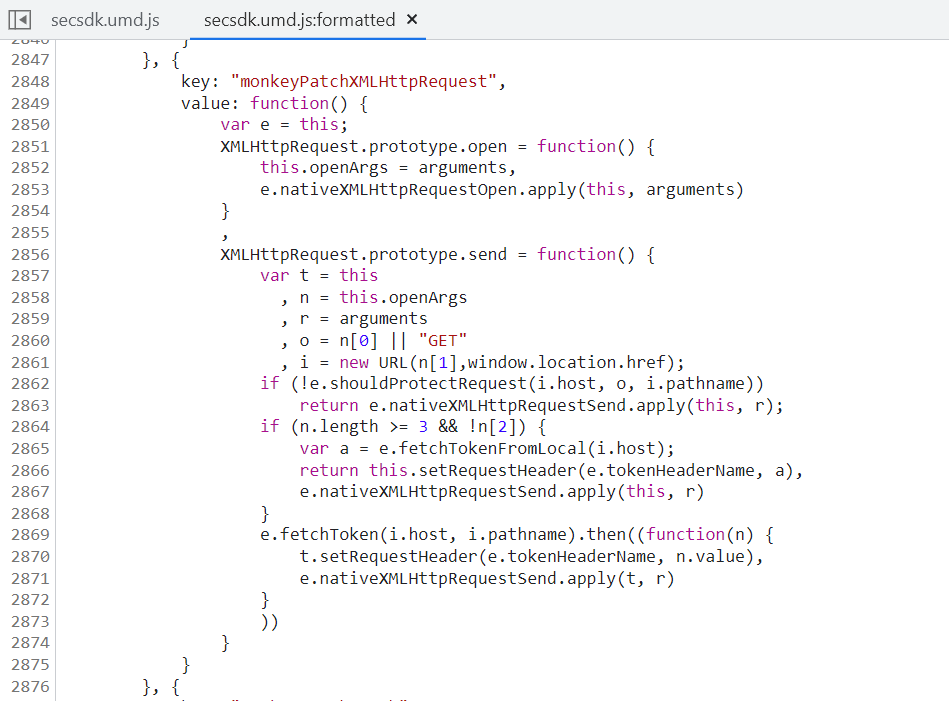
Task: Set a breakpoint on line 2850
Action: click(x=30, y=125)
